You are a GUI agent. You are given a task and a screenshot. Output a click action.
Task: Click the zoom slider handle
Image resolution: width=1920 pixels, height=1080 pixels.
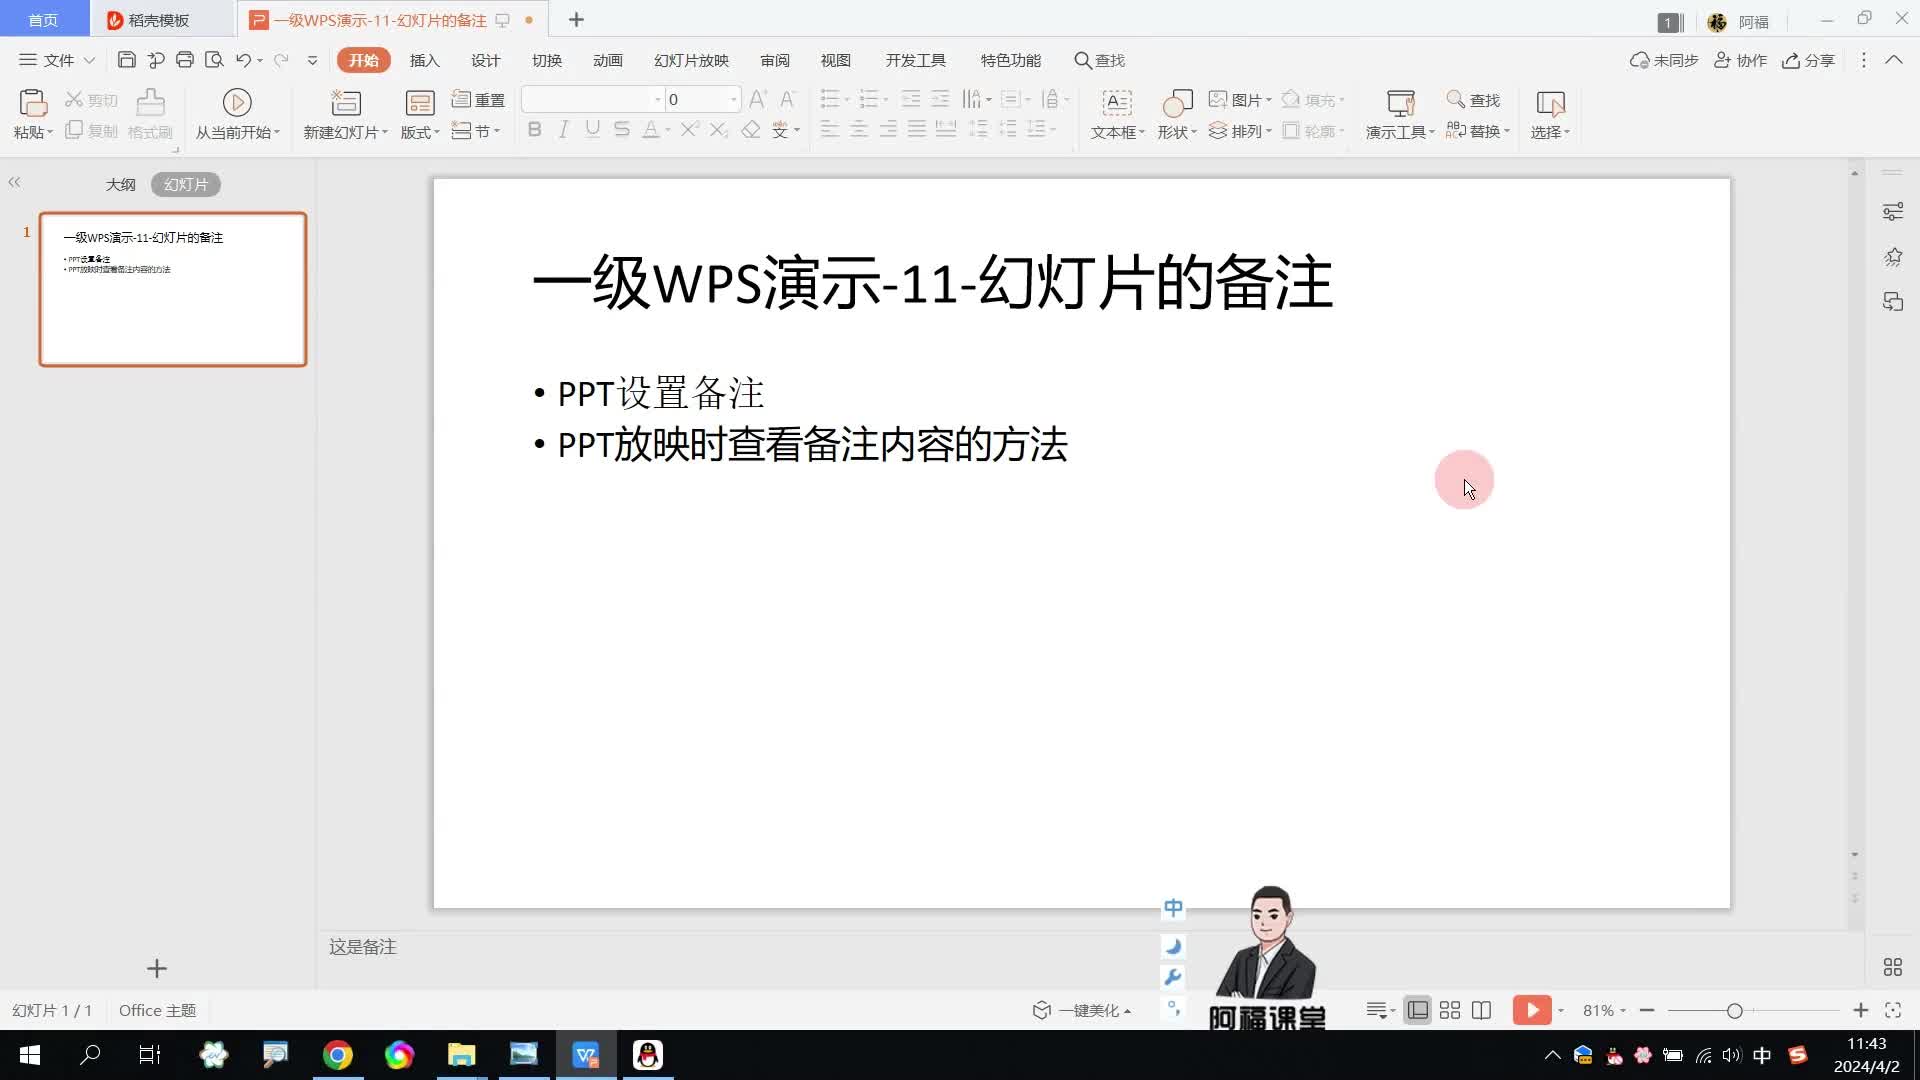(x=1735, y=1011)
